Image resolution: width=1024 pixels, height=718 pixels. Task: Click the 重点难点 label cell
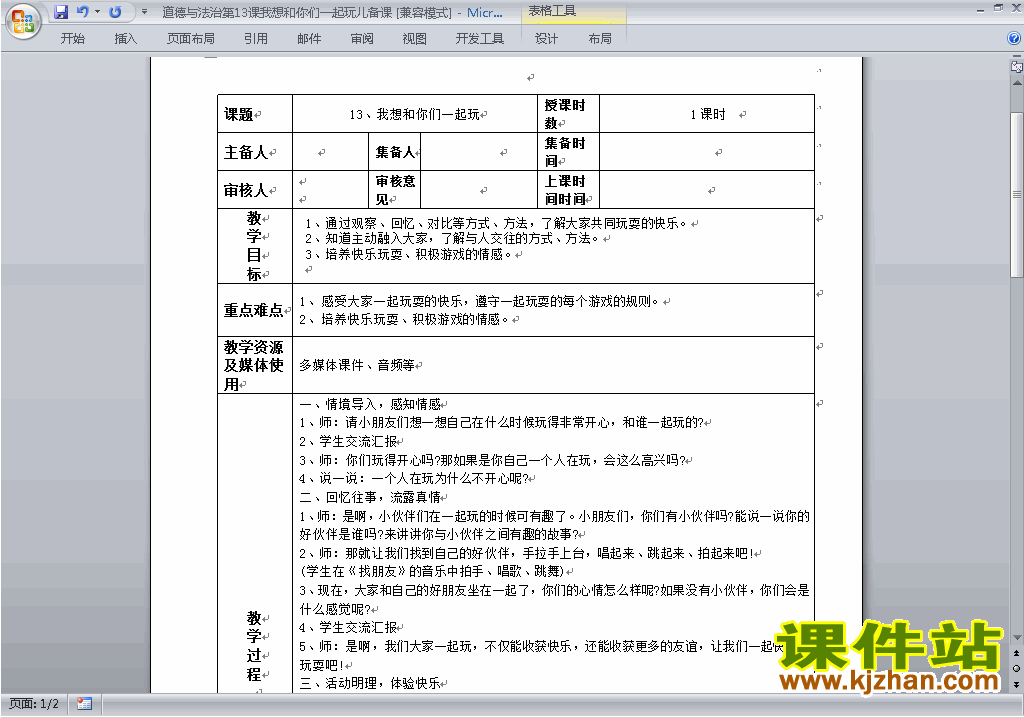(x=255, y=310)
